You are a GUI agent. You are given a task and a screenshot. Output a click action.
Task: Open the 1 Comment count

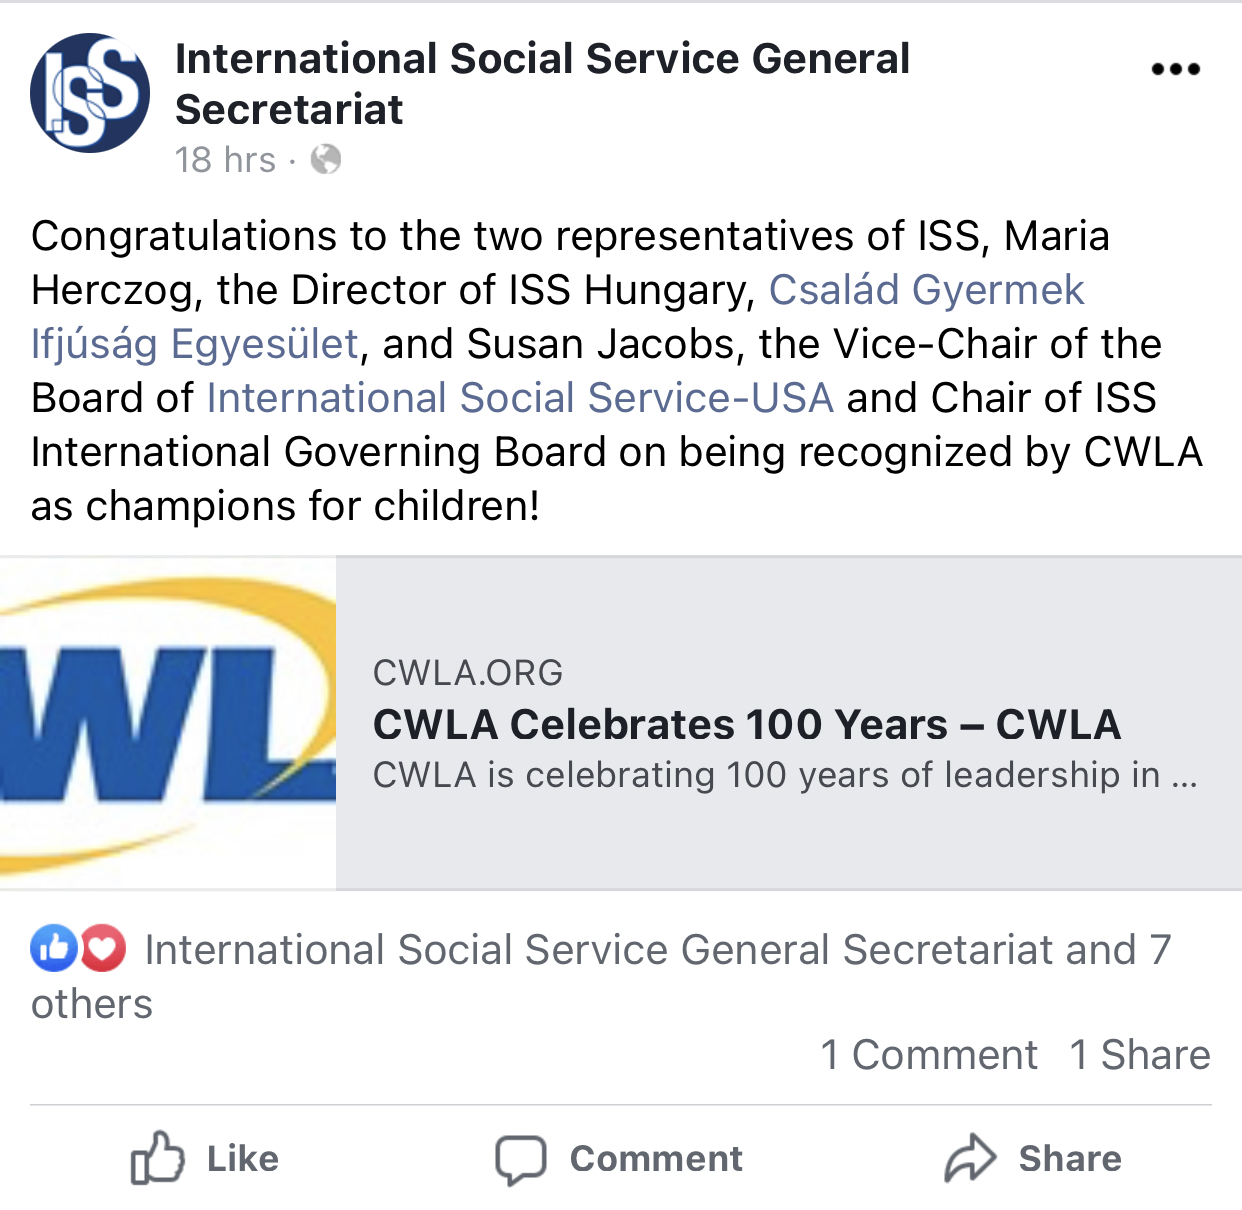click(x=928, y=1055)
